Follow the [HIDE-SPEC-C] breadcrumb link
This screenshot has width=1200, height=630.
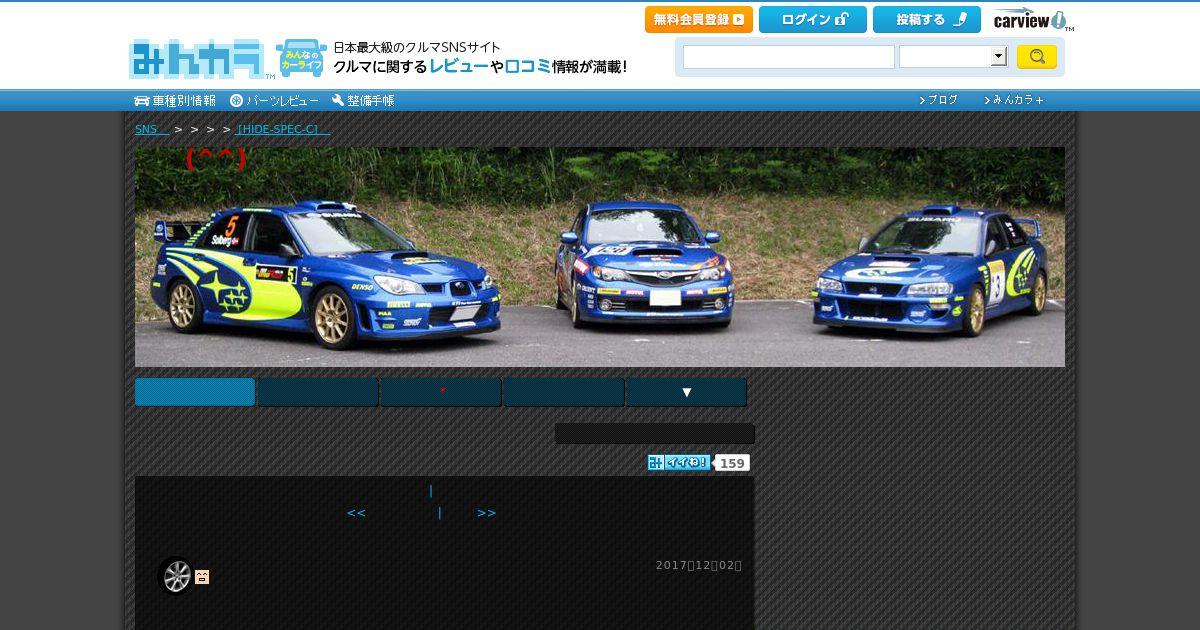click(284, 129)
